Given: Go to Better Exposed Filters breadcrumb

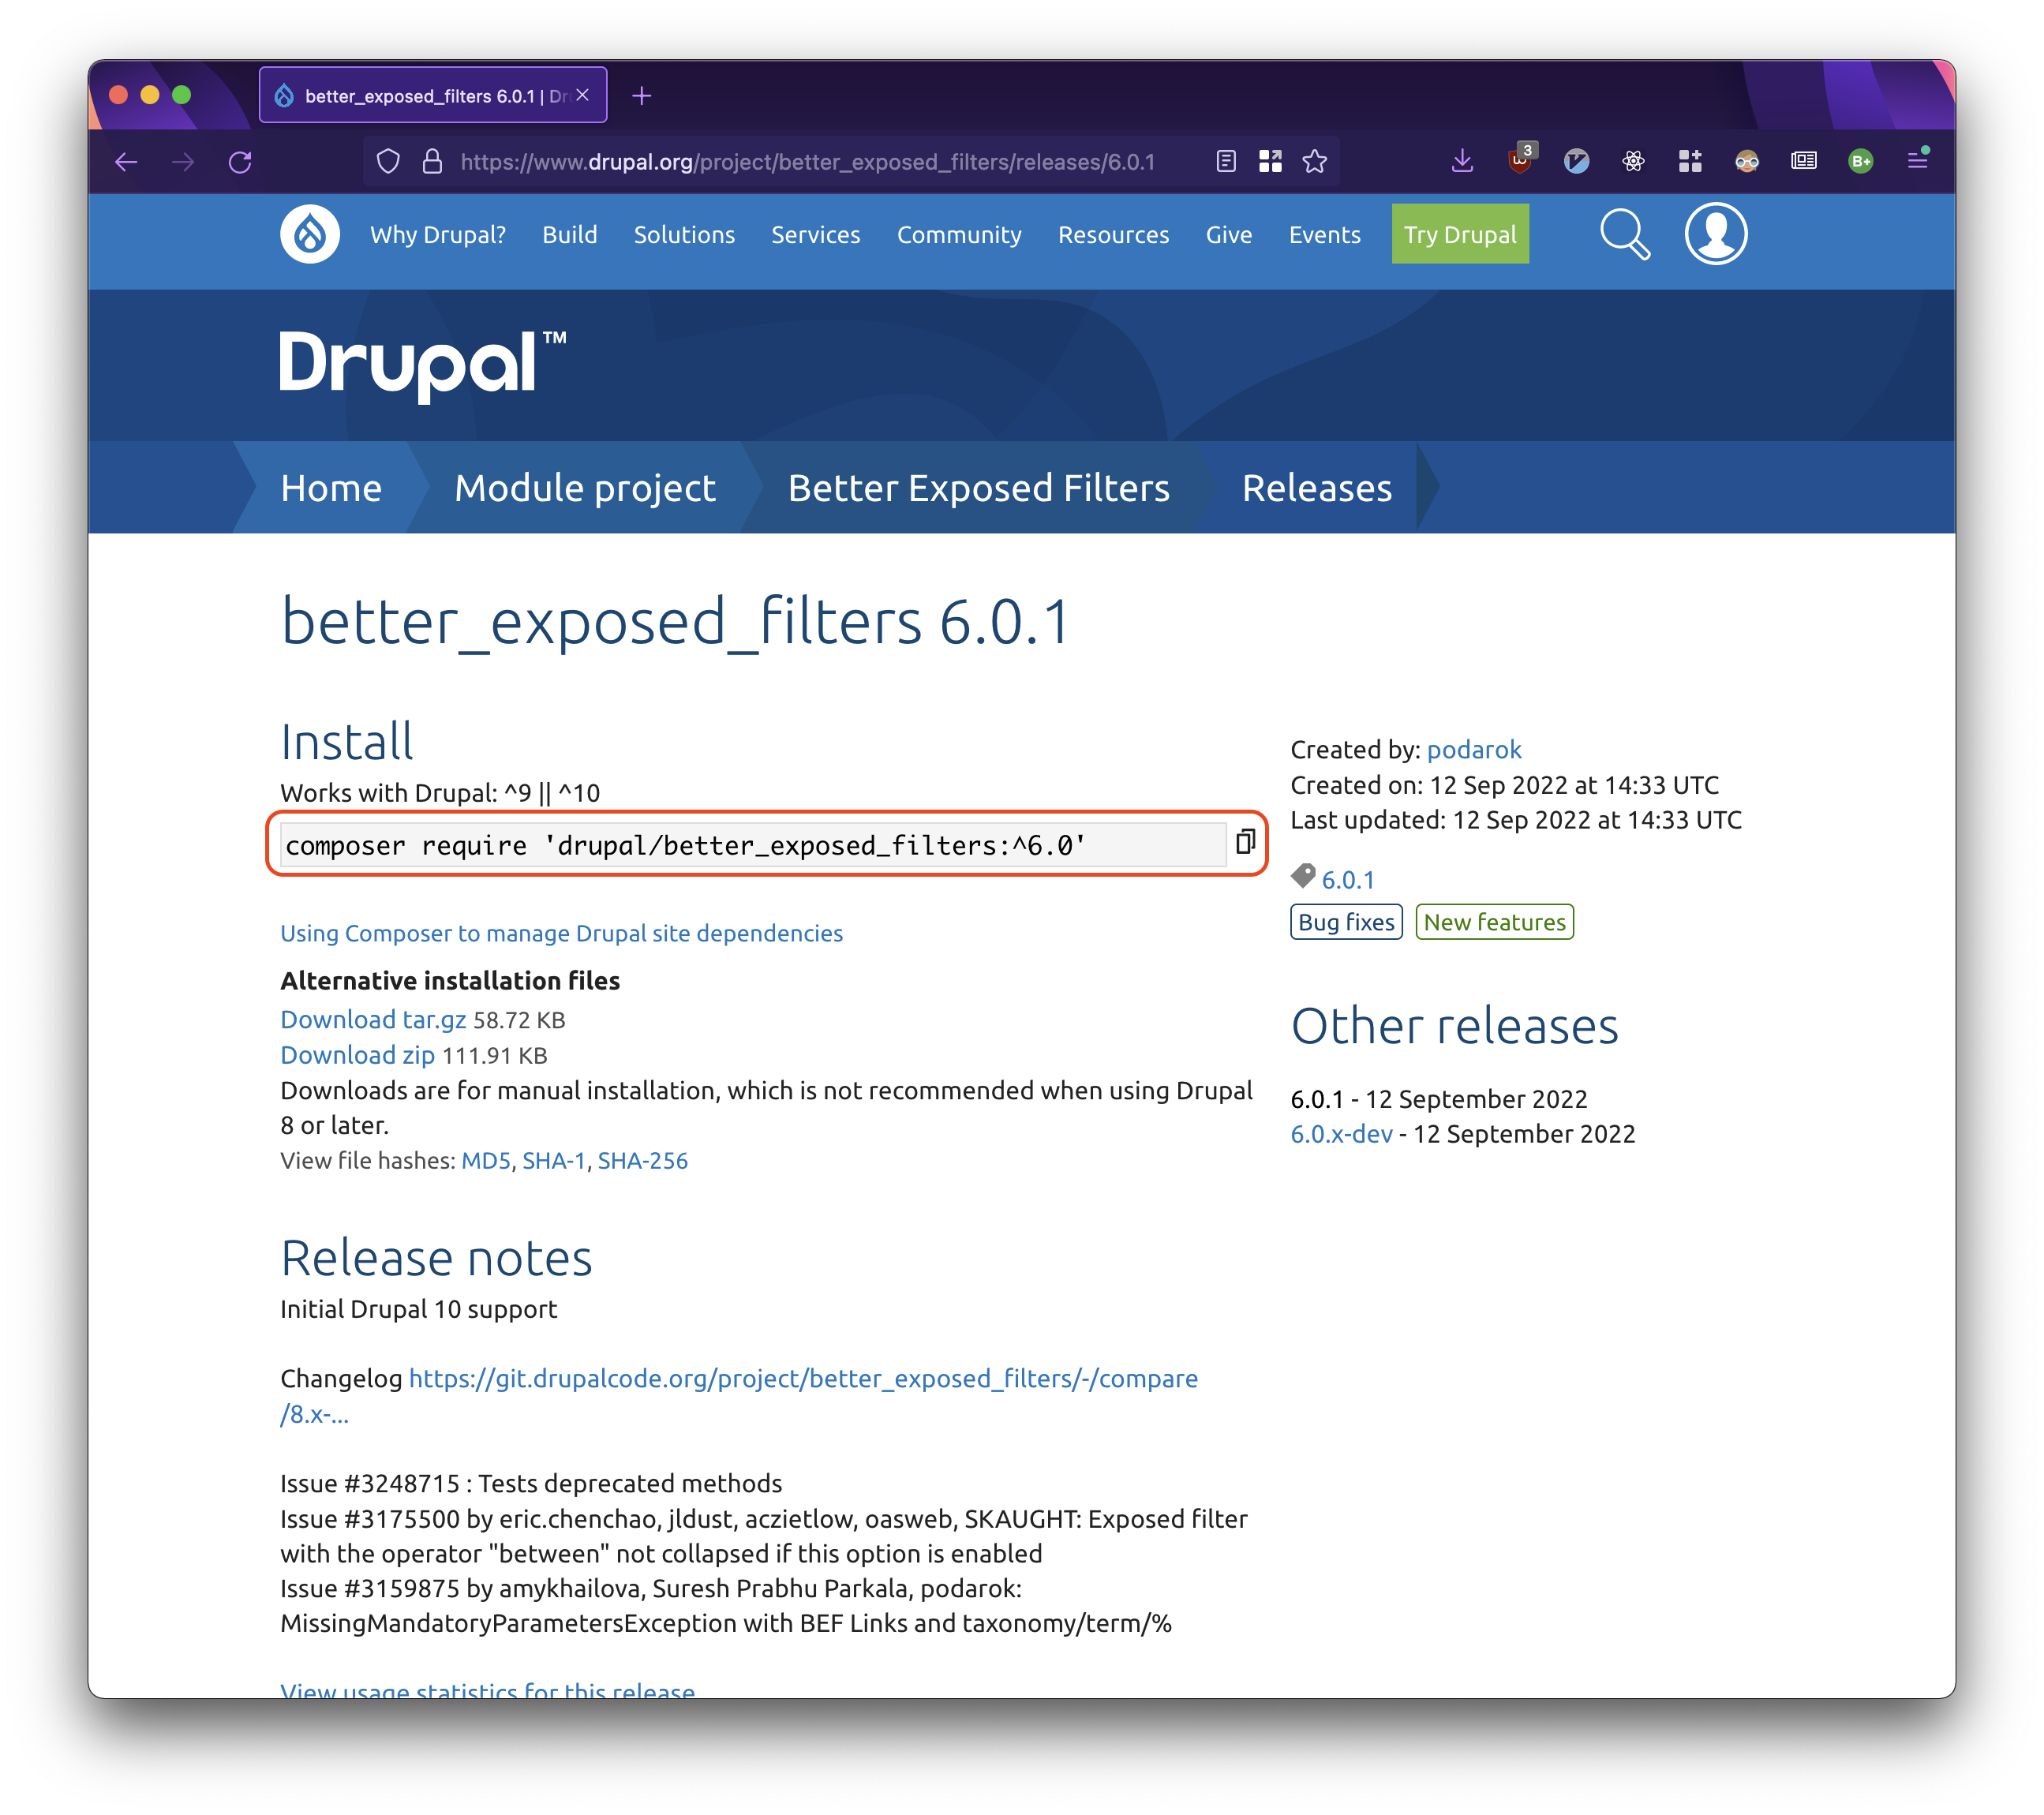Looking at the screenshot, I should [x=979, y=488].
